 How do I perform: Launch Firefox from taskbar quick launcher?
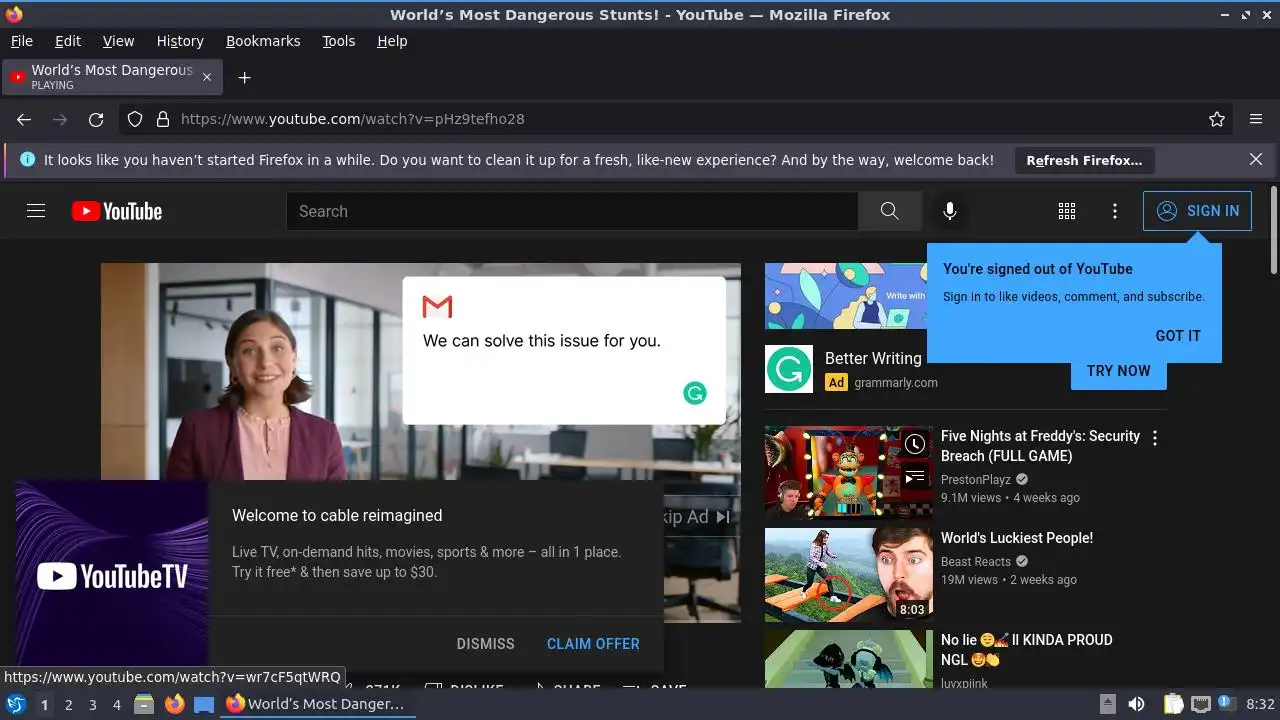tap(174, 704)
